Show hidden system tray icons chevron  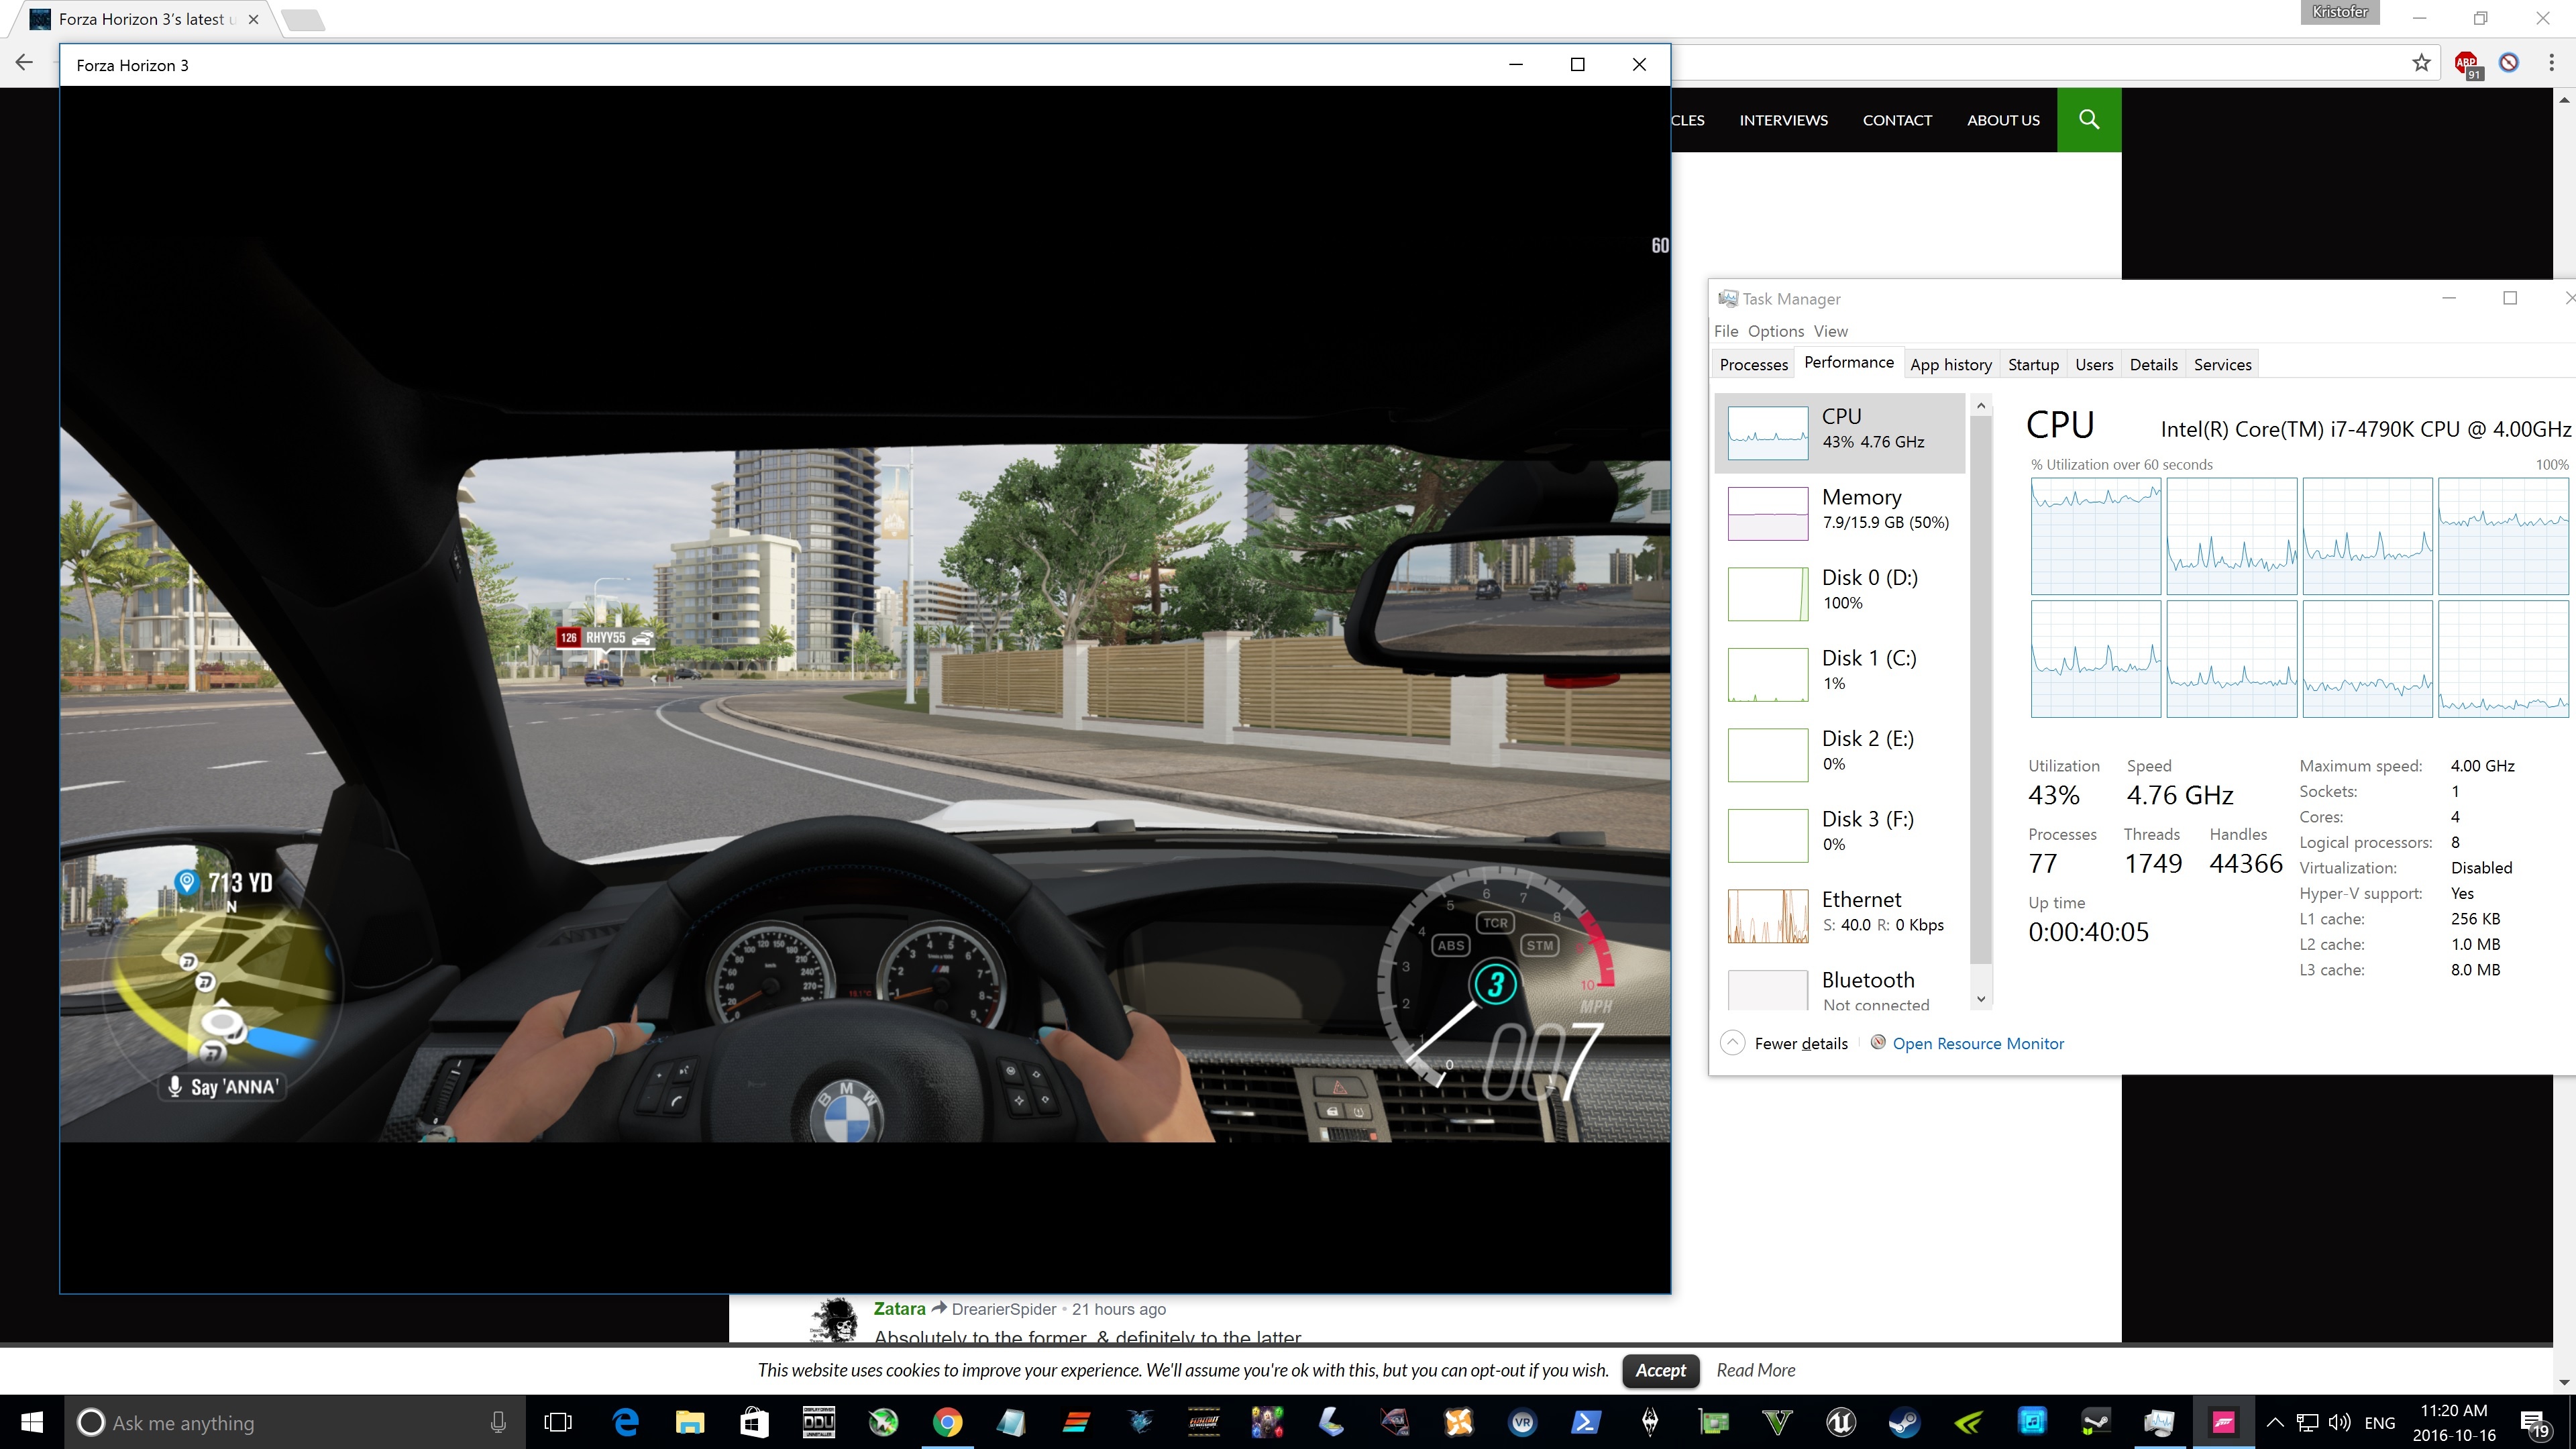[x=2274, y=1422]
